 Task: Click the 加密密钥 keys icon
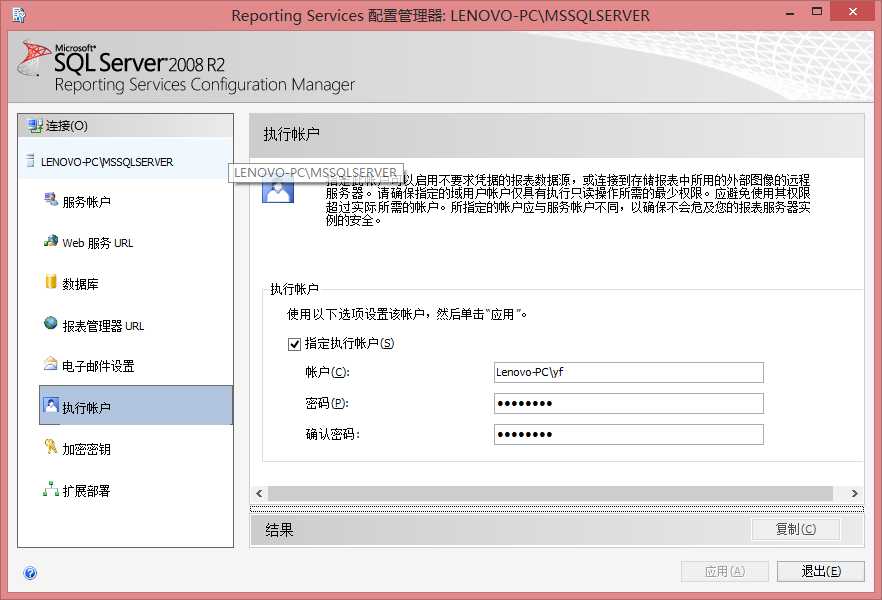tap(51, 446)
